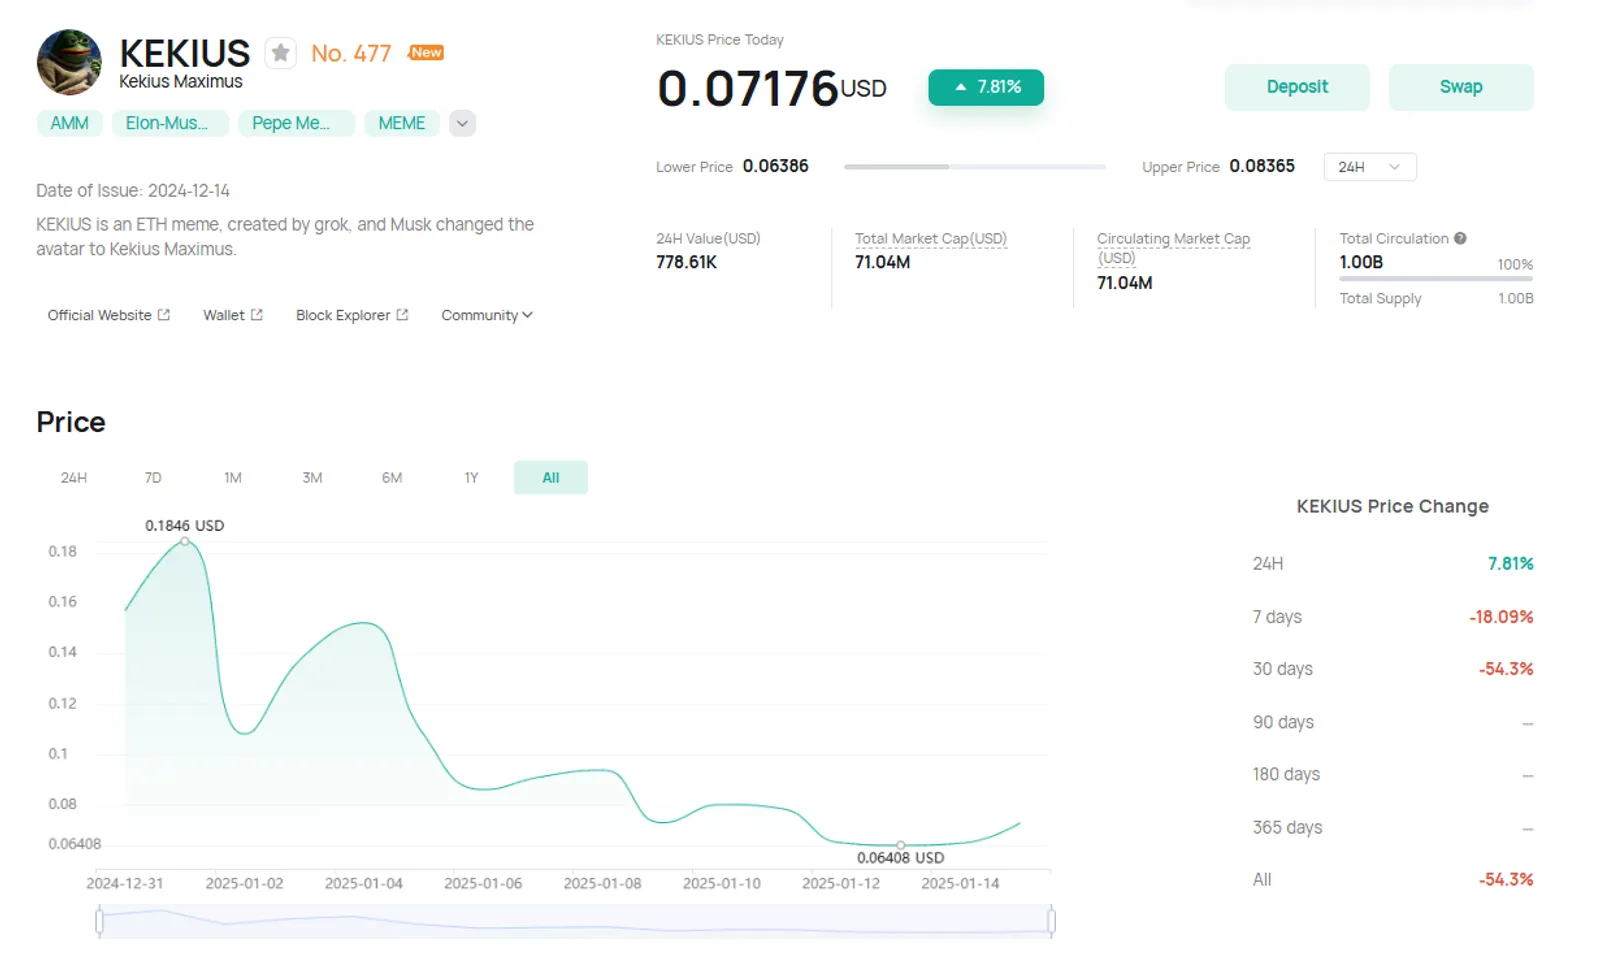This screenshot has height=968, width=1600.
Task: Click the 0.07176 USD current price
Action: pyautogui.click(x=772, y=88)
